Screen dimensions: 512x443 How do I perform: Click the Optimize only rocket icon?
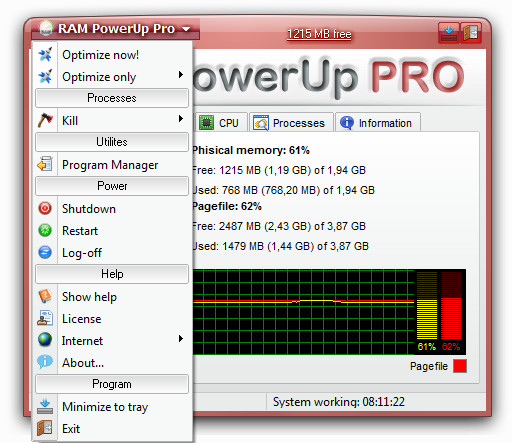coord(45,77)
